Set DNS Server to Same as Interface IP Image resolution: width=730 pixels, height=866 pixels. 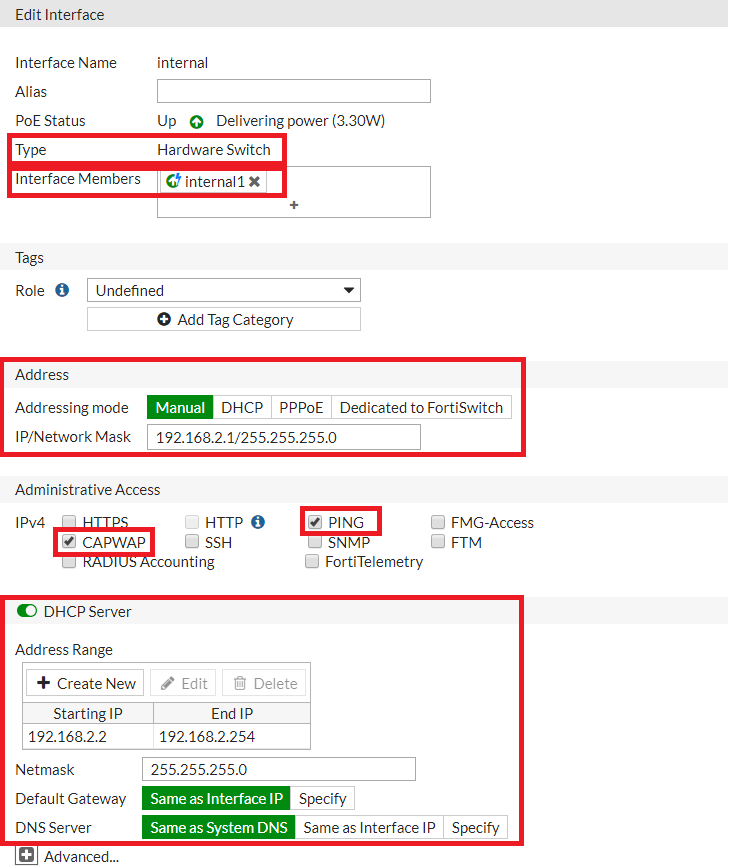369,827
